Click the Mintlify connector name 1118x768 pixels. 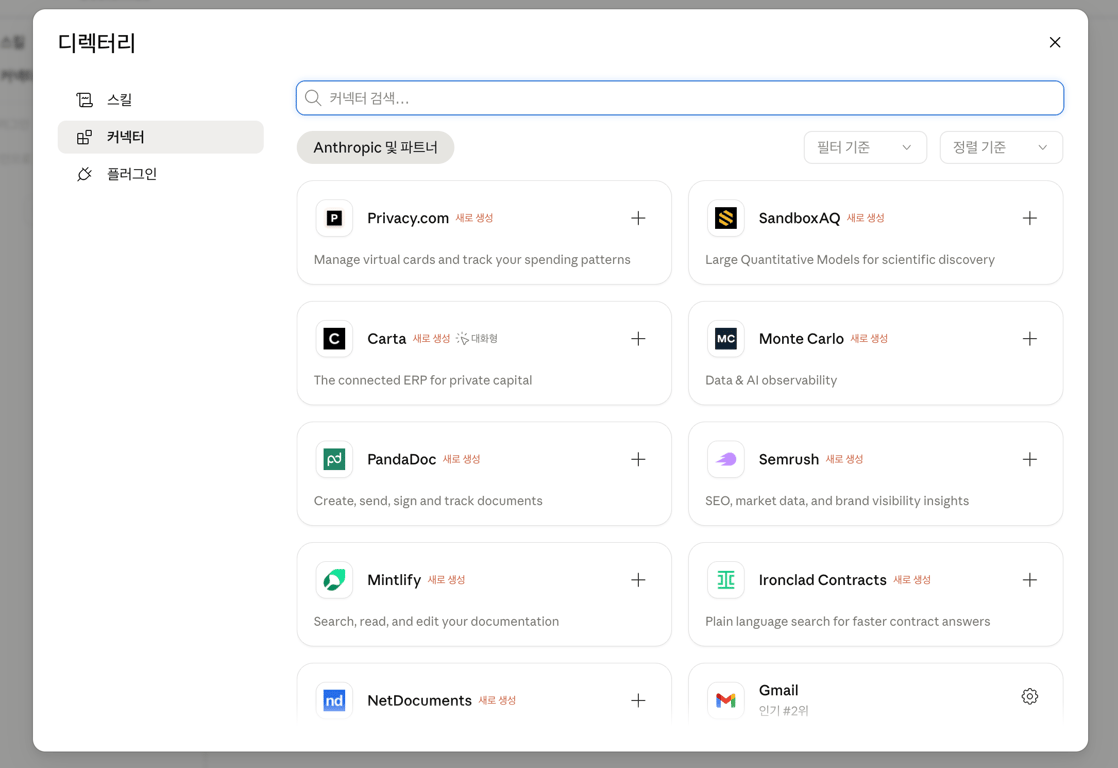coord(394,580)
